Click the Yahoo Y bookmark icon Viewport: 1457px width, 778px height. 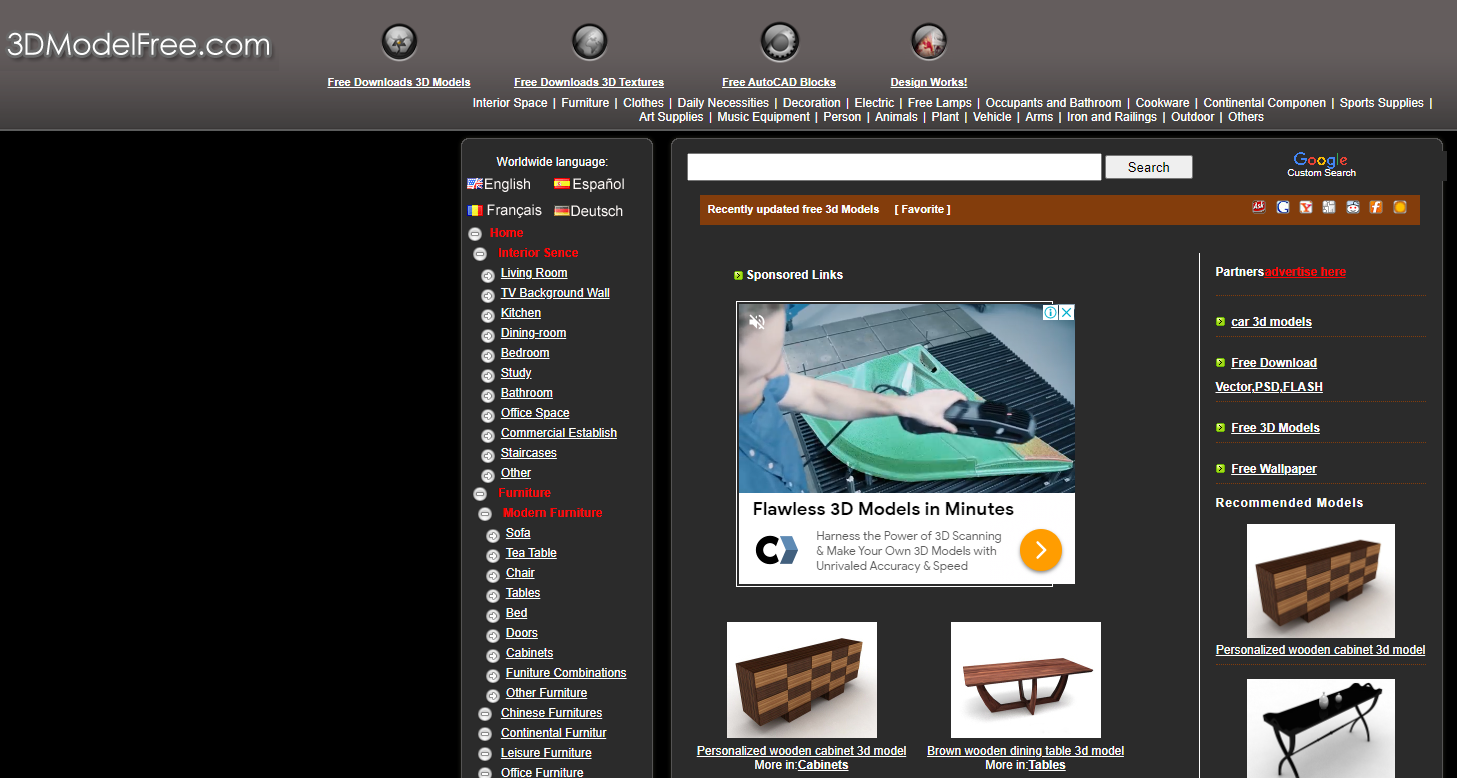(1306, 207)
